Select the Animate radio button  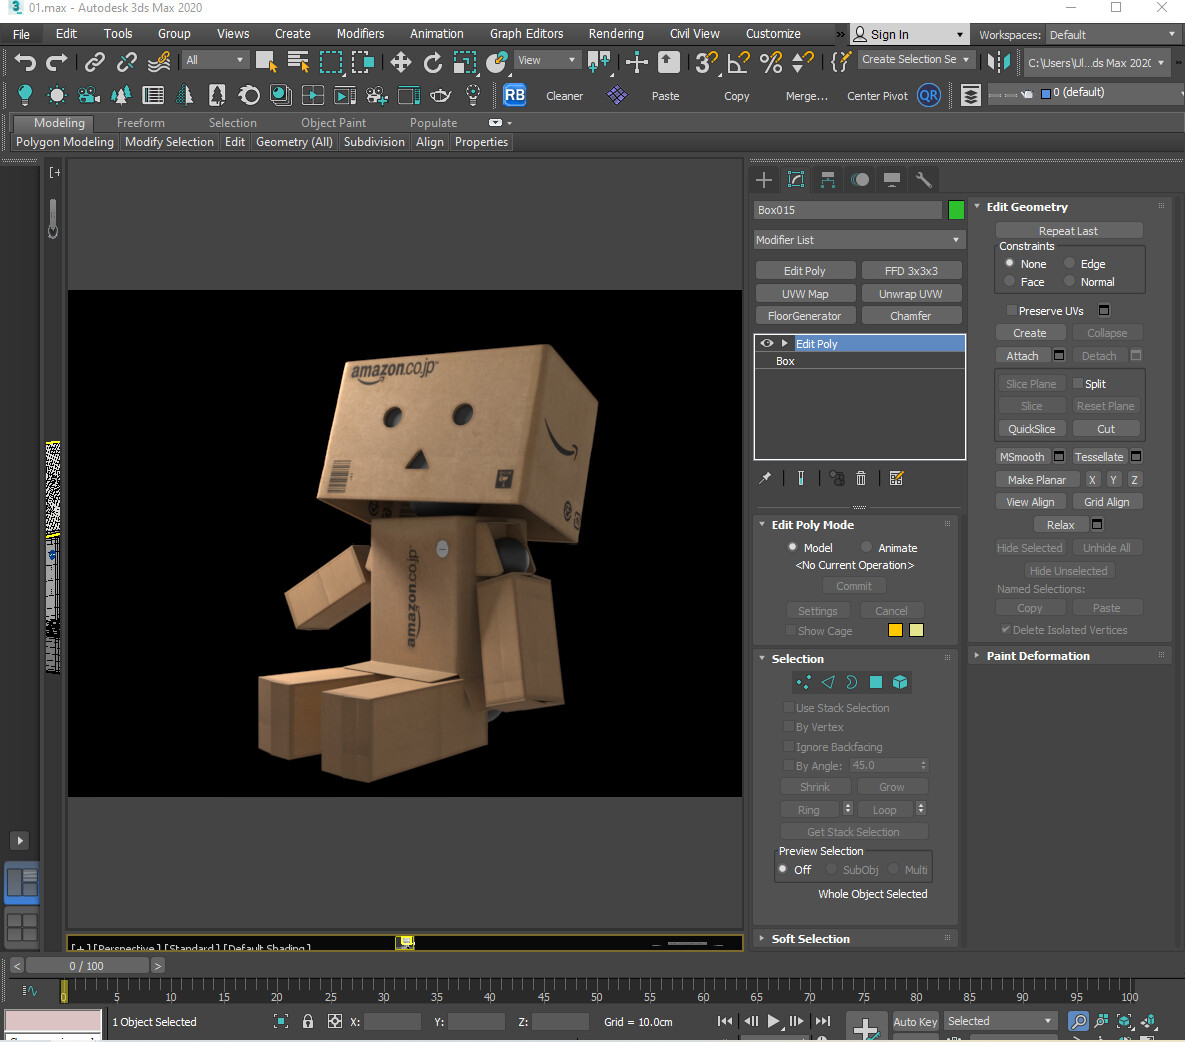[x=866, y=547]
